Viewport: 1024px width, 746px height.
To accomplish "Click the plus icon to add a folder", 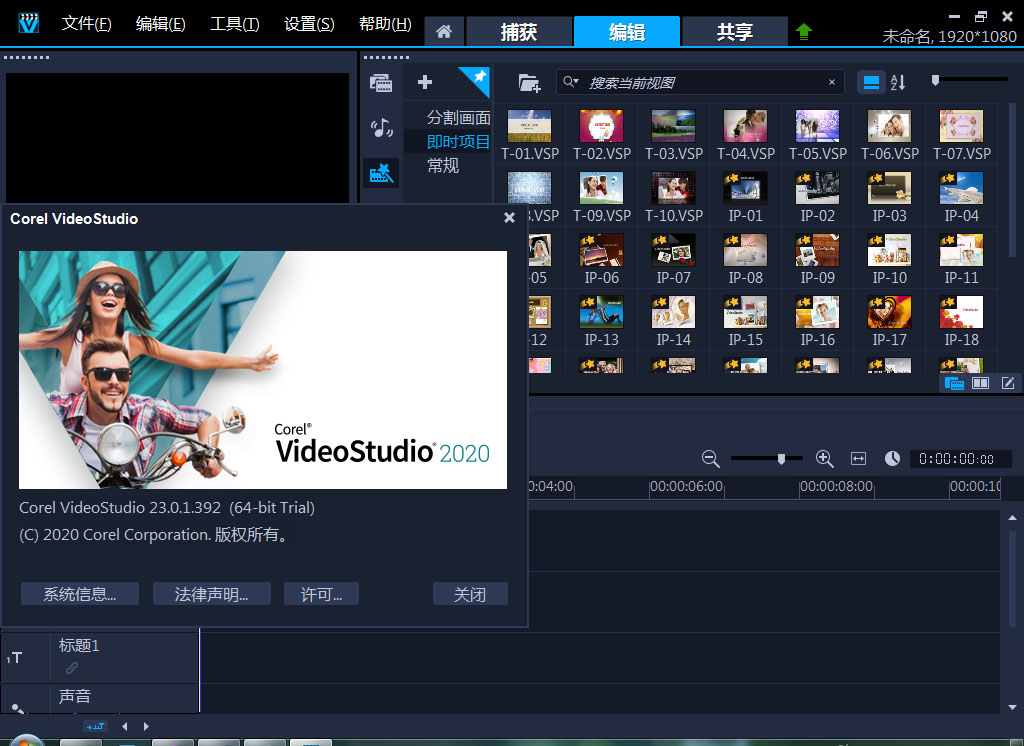I will (x=424, y=82).
